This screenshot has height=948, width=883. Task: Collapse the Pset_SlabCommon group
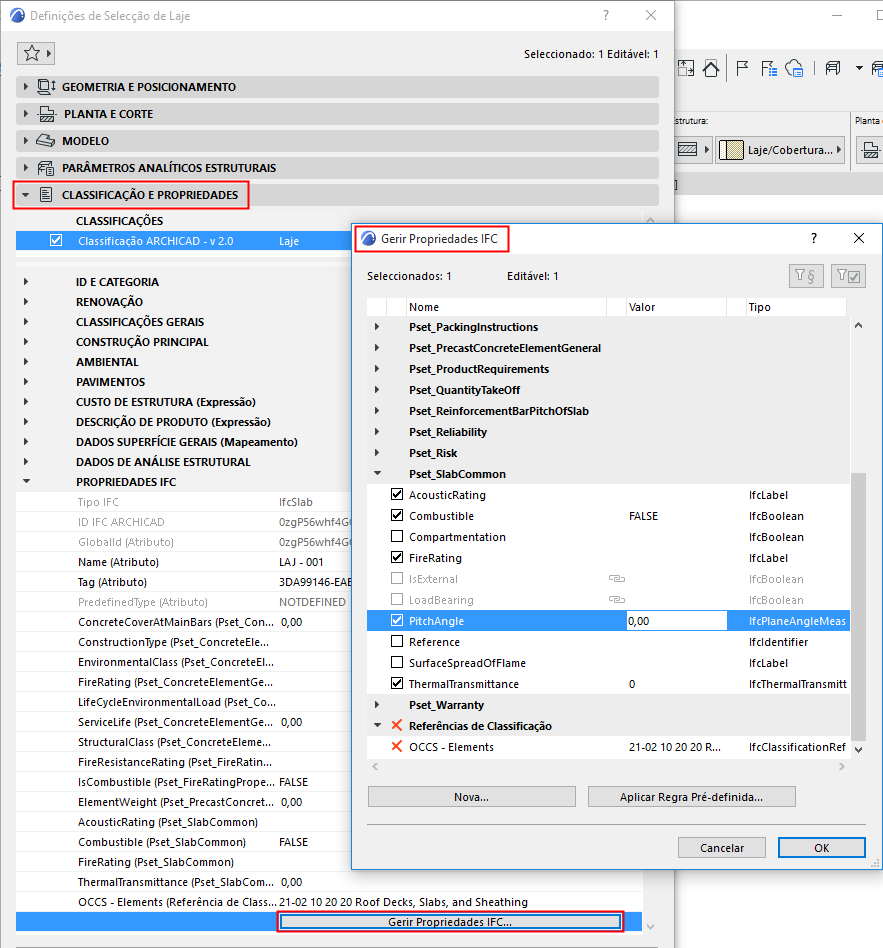[378, 473]
